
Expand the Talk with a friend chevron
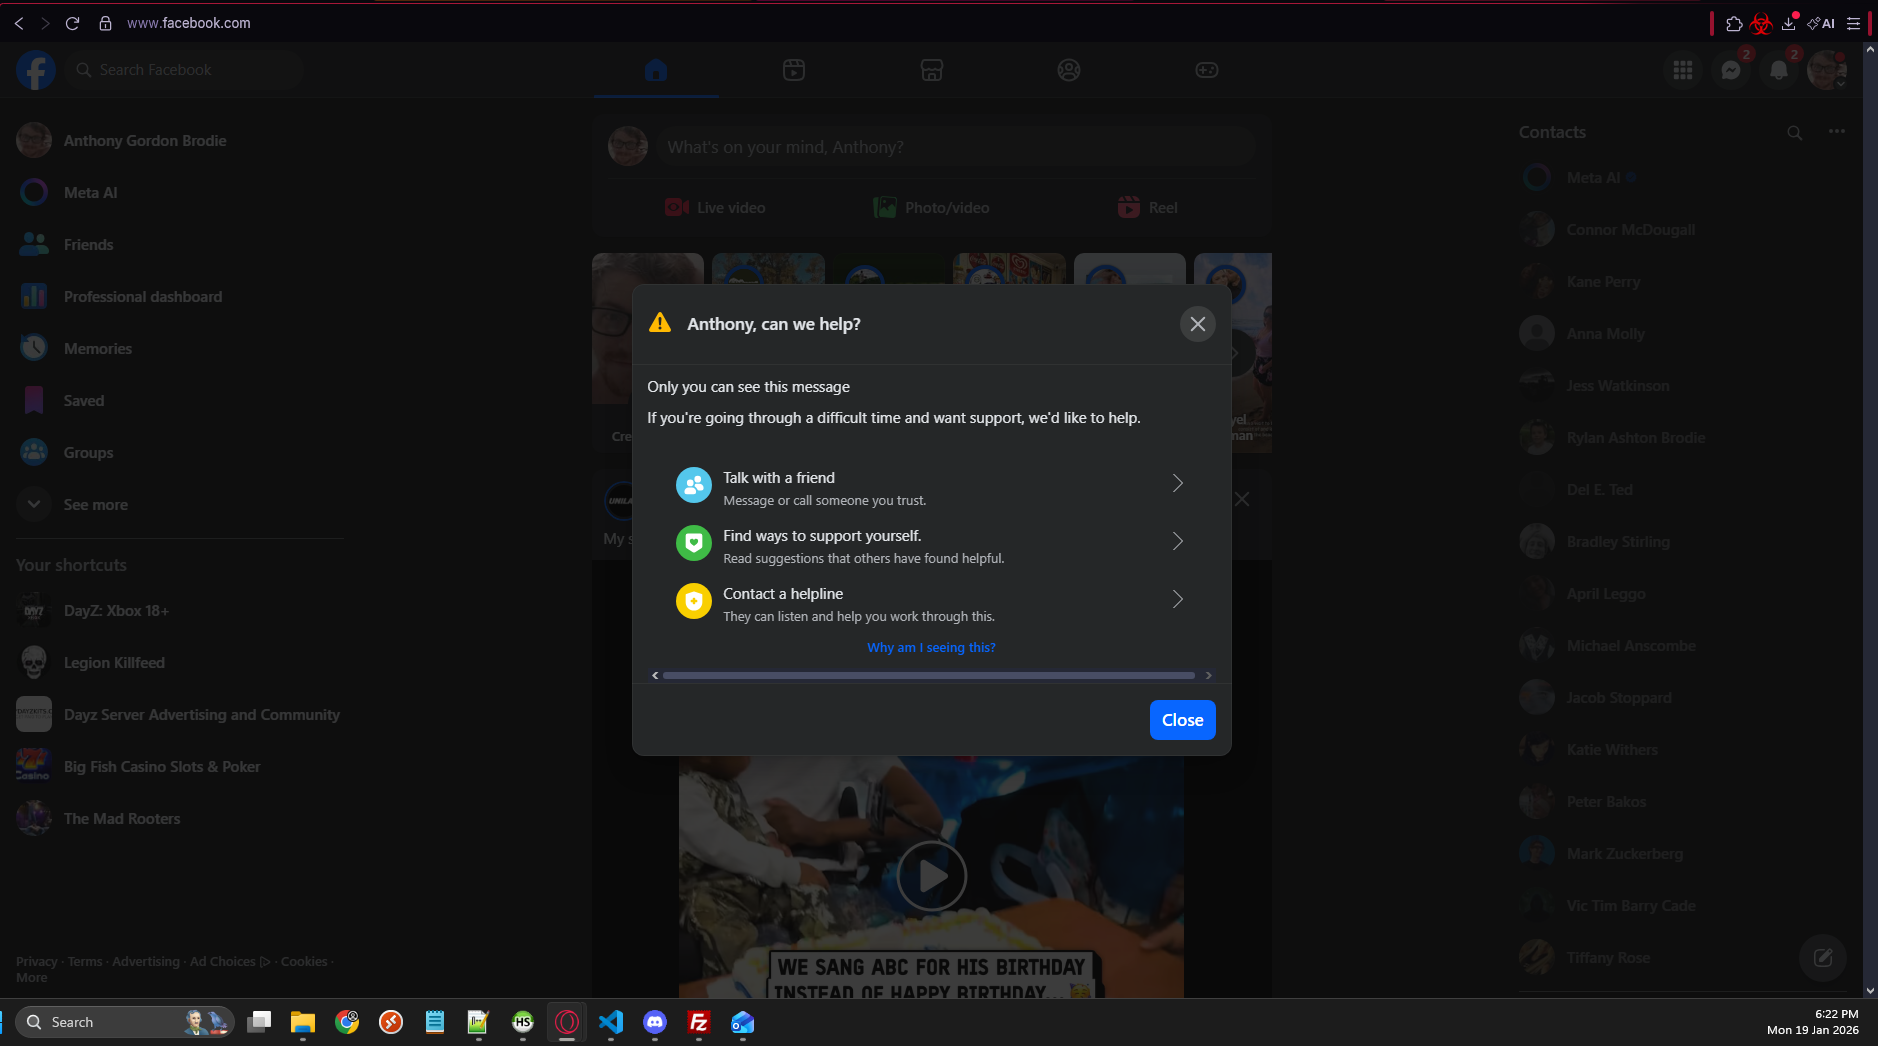[1177, 484]
